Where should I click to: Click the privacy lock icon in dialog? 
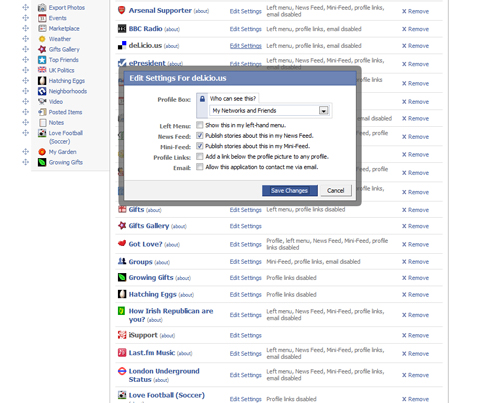202,99
